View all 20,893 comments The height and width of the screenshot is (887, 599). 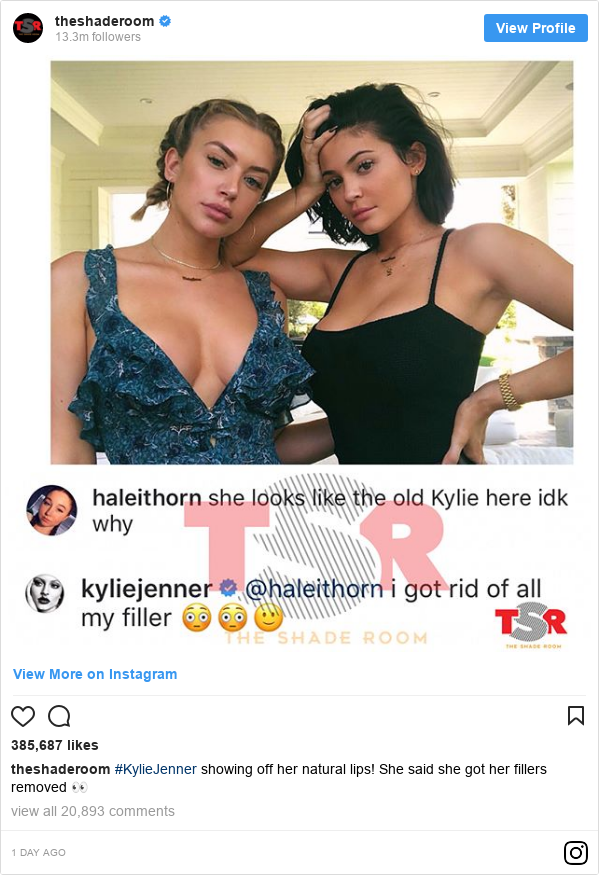click(93, 811)
